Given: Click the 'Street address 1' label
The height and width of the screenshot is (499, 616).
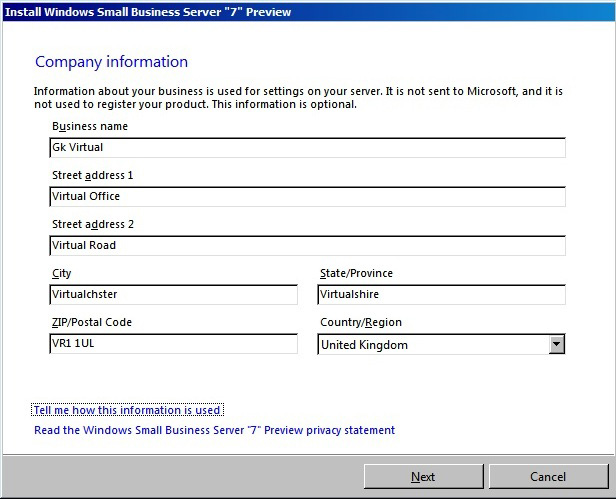Looking at the screenshot, I should tap(92, 175).
